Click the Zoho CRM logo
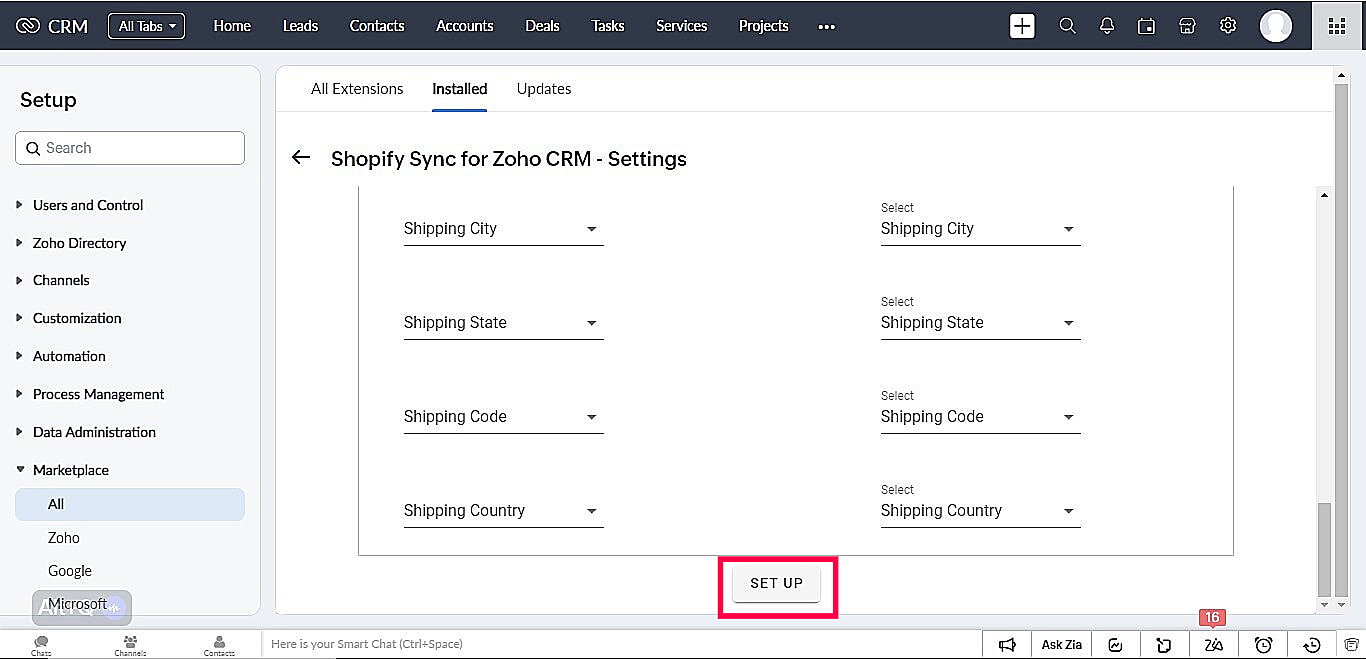Screen dimensions: 1366x659 pos(52,26)
